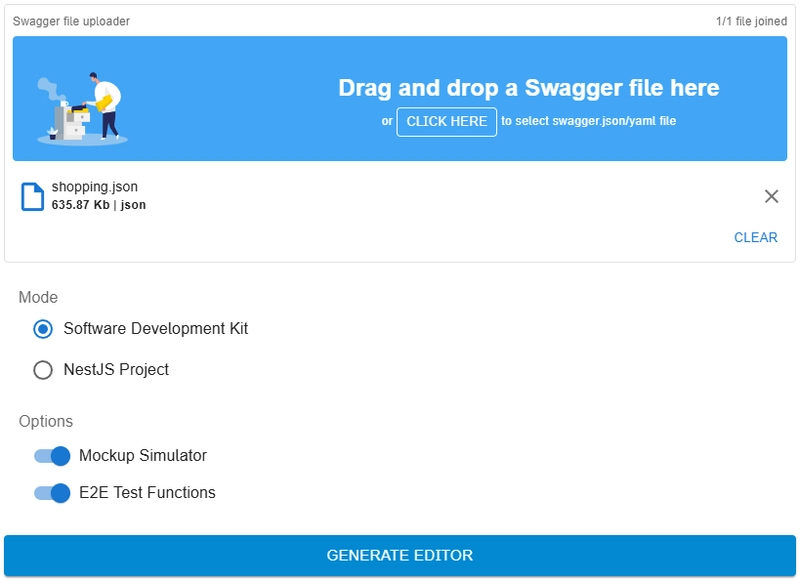Viewport: 800px width, 581px height.
Task: Click the "Software Development Kit" label text
Action: (155, 329)
